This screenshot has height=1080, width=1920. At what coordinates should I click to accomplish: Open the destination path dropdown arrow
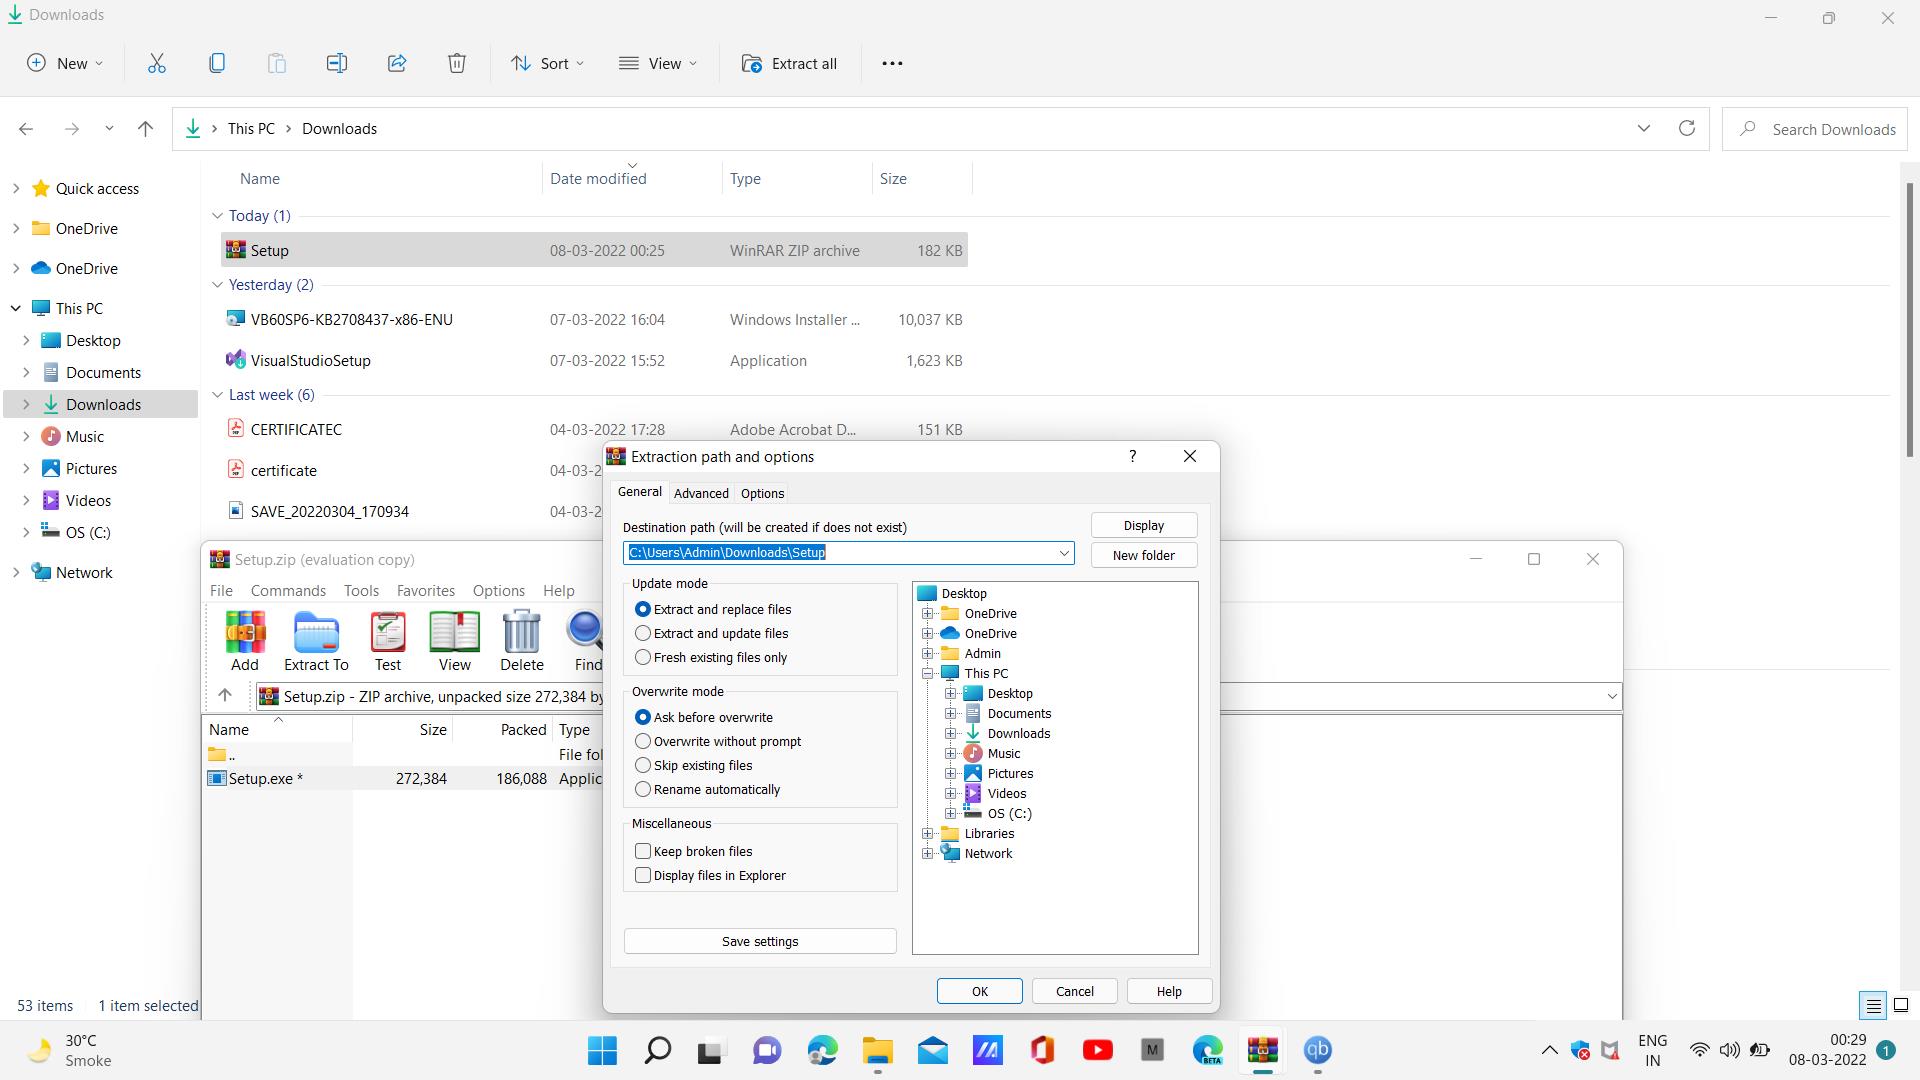(x=1064, y=553)
